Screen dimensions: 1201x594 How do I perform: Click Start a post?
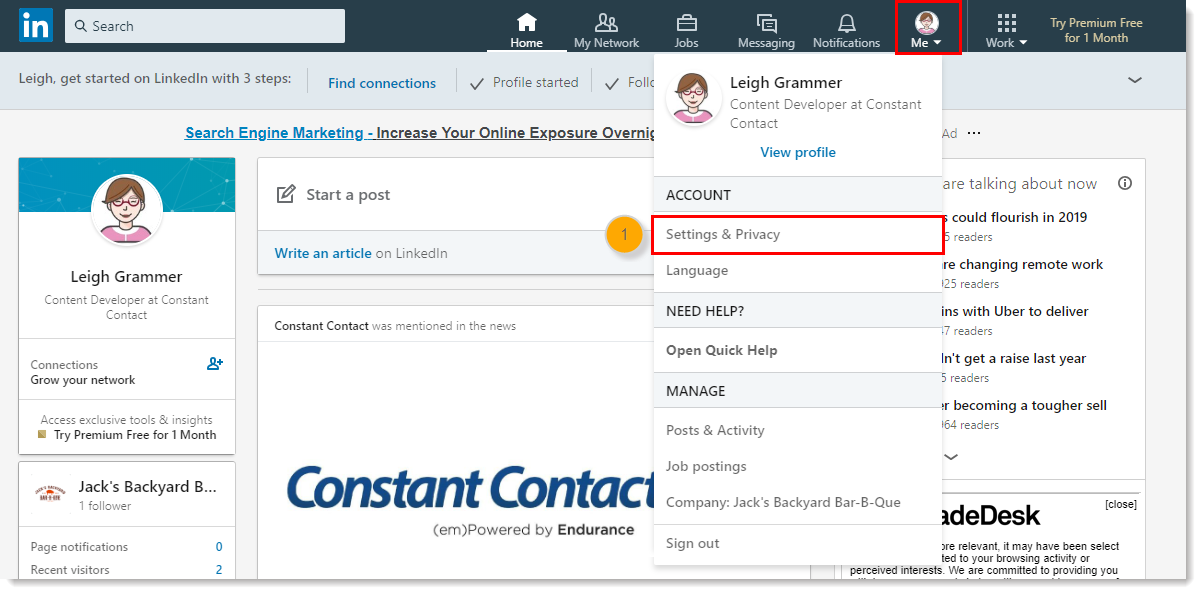point(347,195)
